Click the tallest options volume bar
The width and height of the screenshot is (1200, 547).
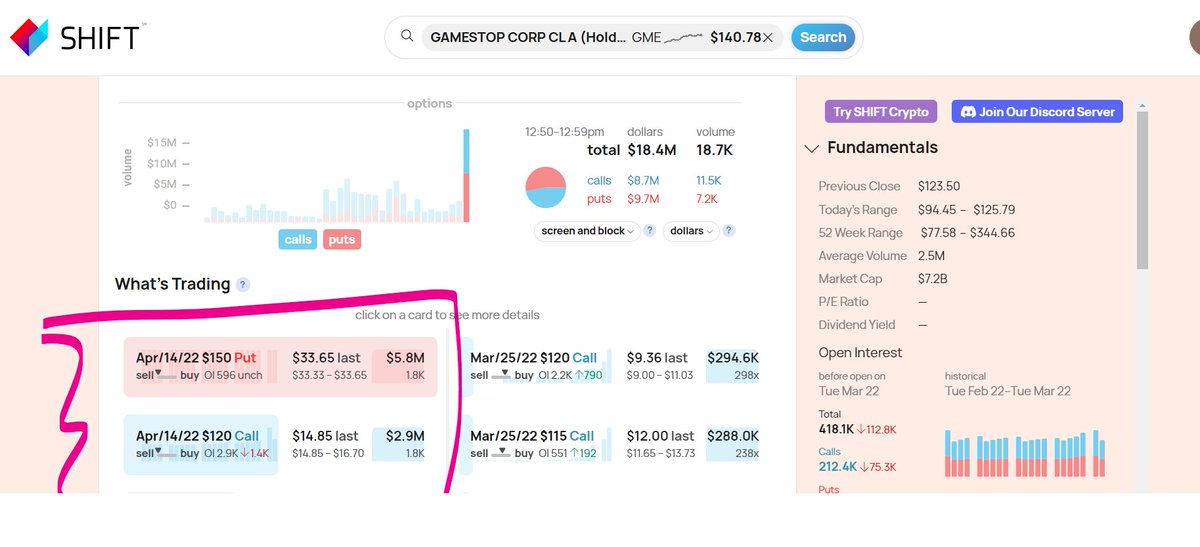pyautogui.click(x=466, y=176)
